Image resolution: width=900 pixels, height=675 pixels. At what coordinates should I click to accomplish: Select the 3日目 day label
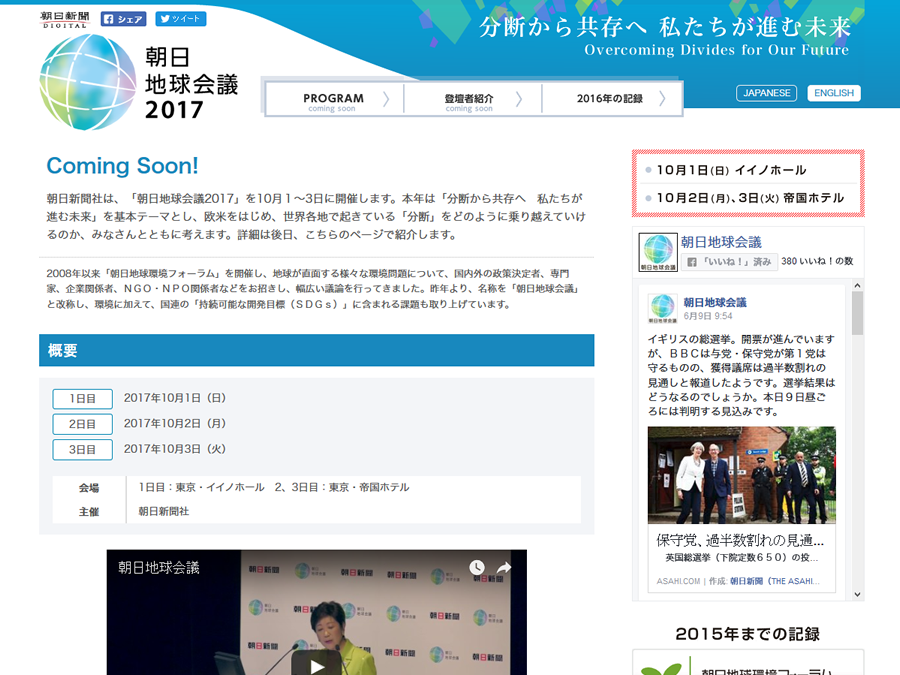point(82,449)
